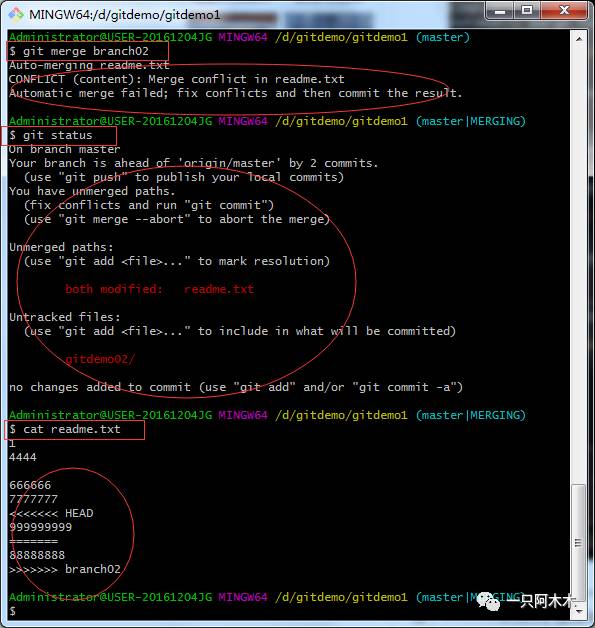Click the red 'gitdemo02/' entry

tap(100, 359)
